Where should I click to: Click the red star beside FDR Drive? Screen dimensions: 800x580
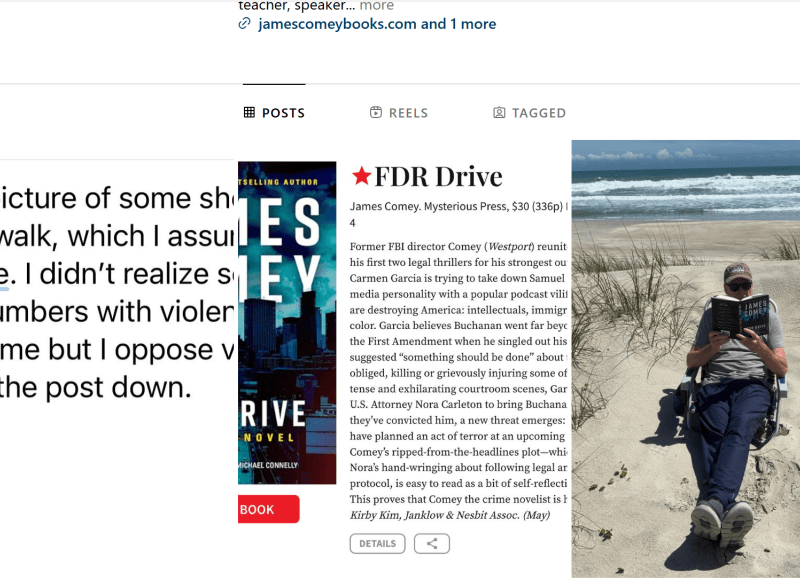point(361,176)
